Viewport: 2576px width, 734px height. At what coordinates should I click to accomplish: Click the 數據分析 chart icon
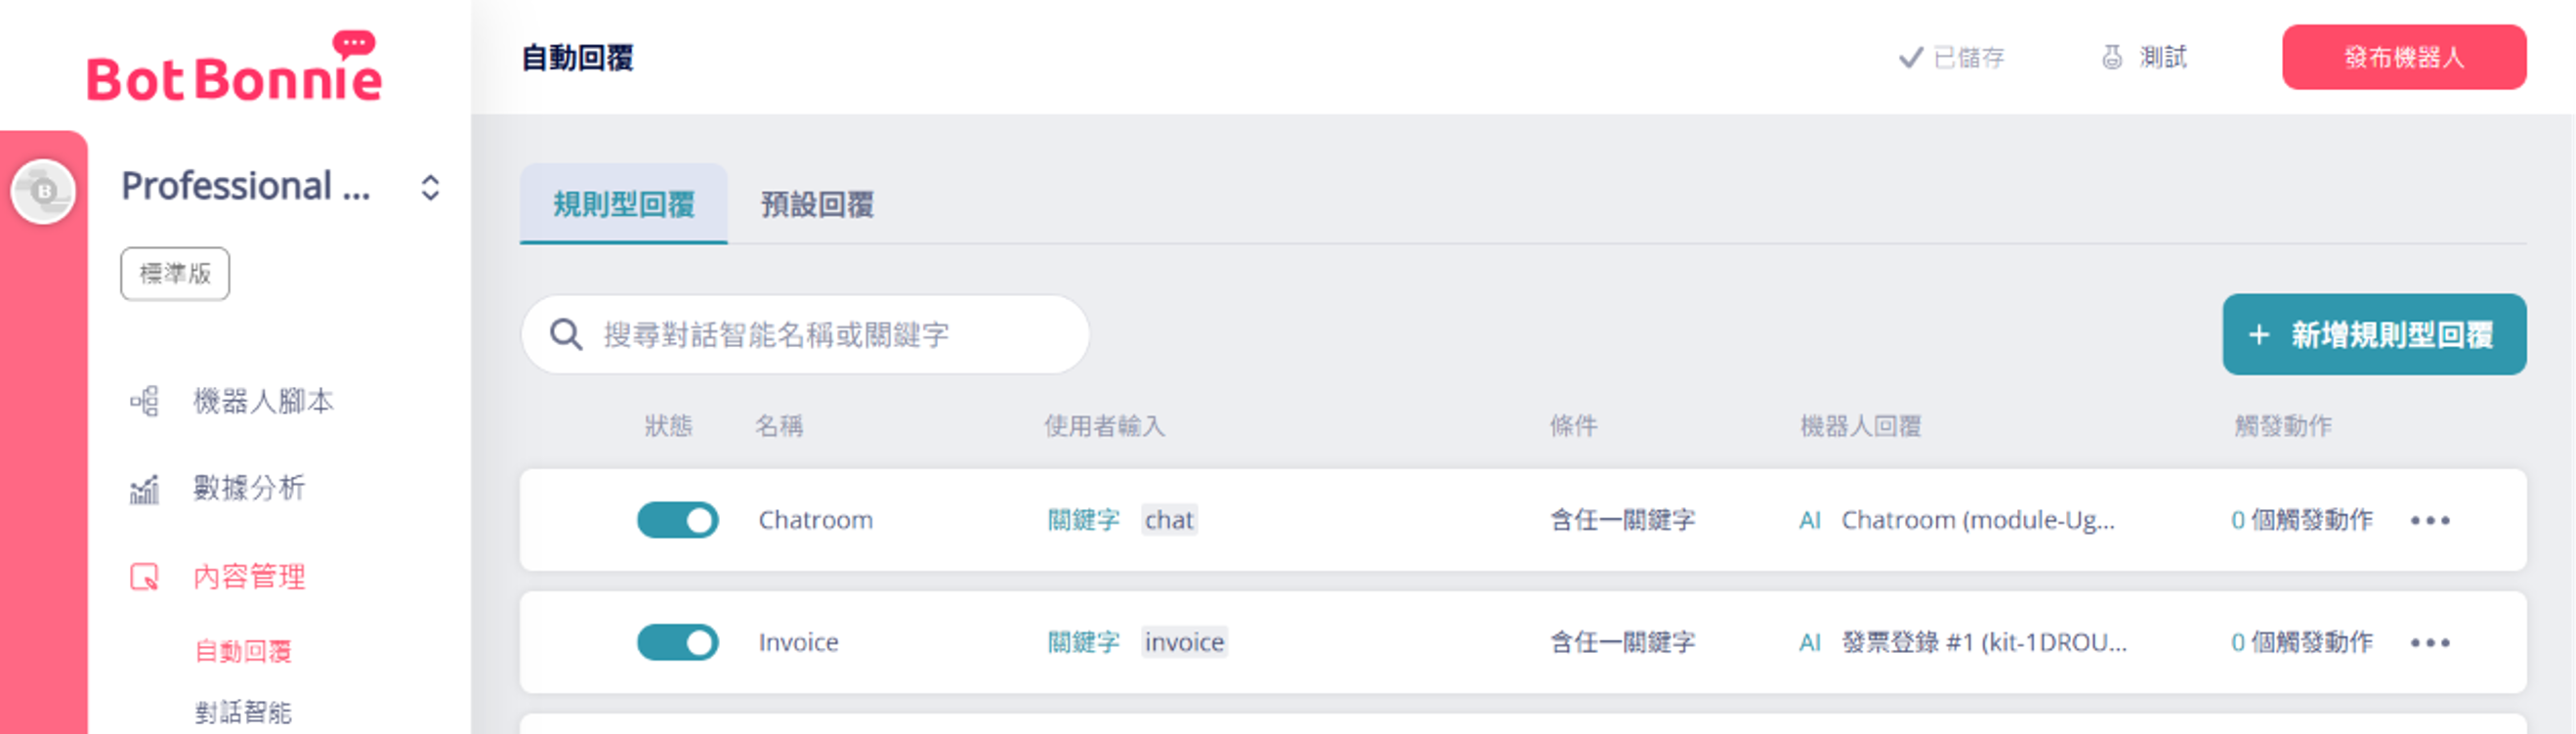coord(144,489)
